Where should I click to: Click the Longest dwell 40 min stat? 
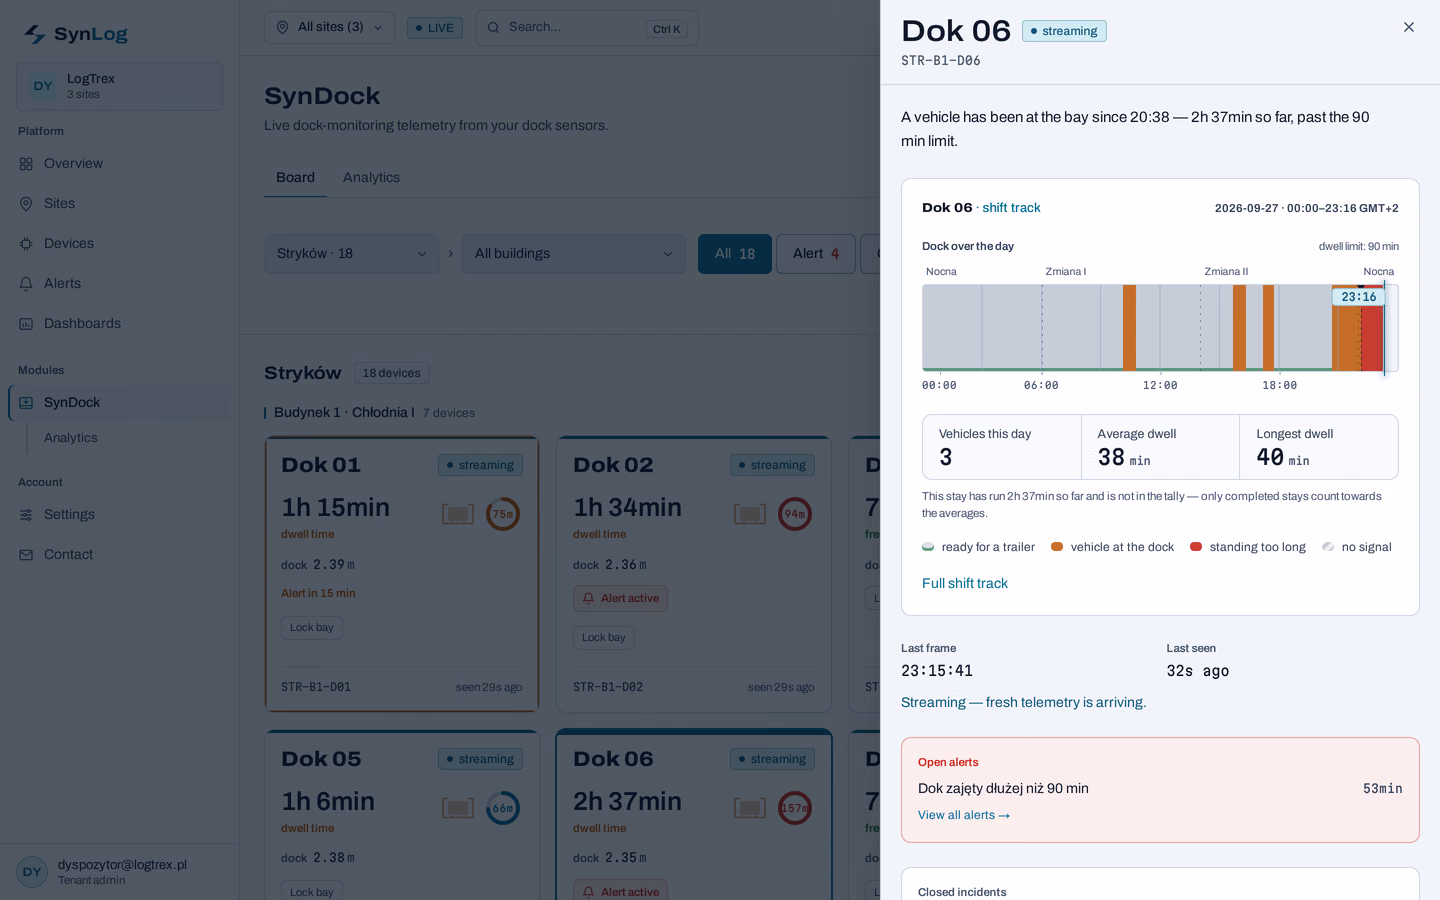[x=1319, y=448]
